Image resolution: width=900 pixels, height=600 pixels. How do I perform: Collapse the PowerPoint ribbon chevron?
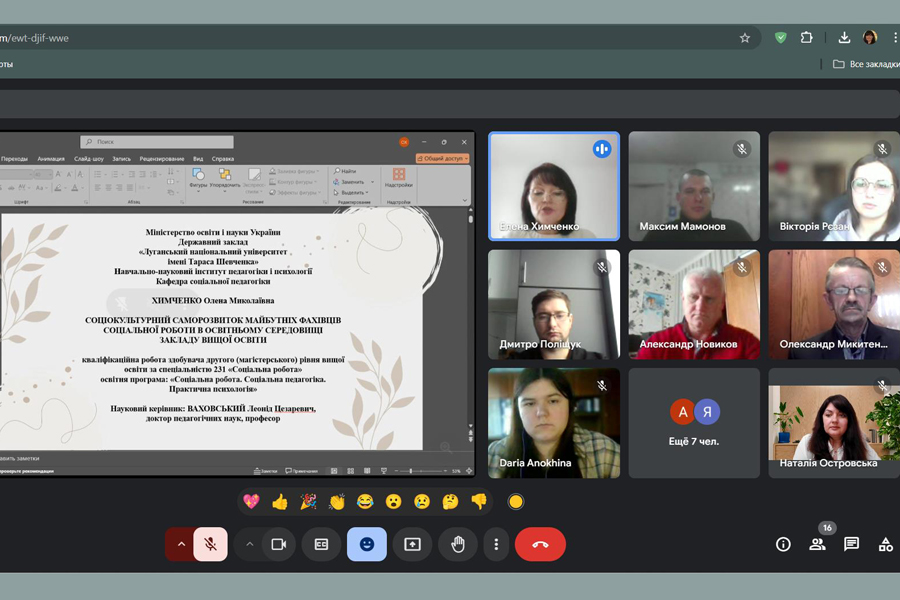tap(464, 200)
